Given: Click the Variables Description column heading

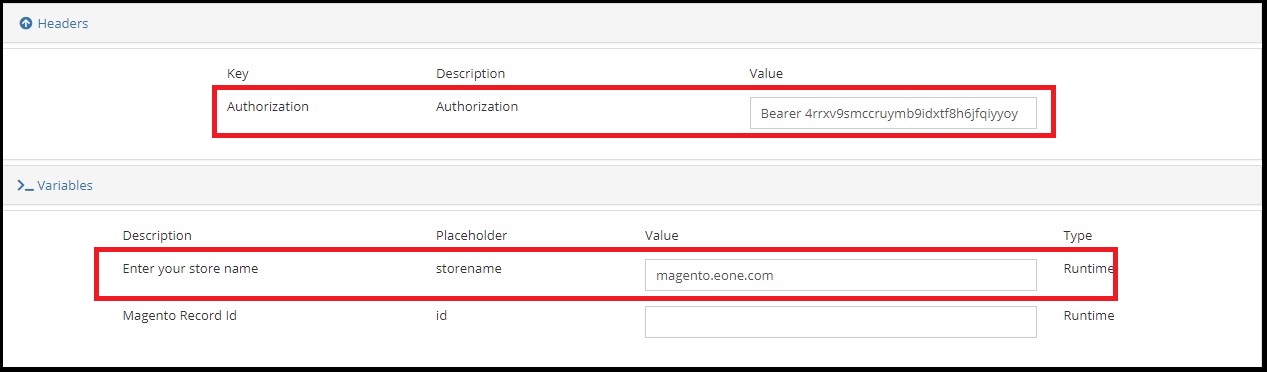Looking at the screenshot, I should click(x=157, y=235).
